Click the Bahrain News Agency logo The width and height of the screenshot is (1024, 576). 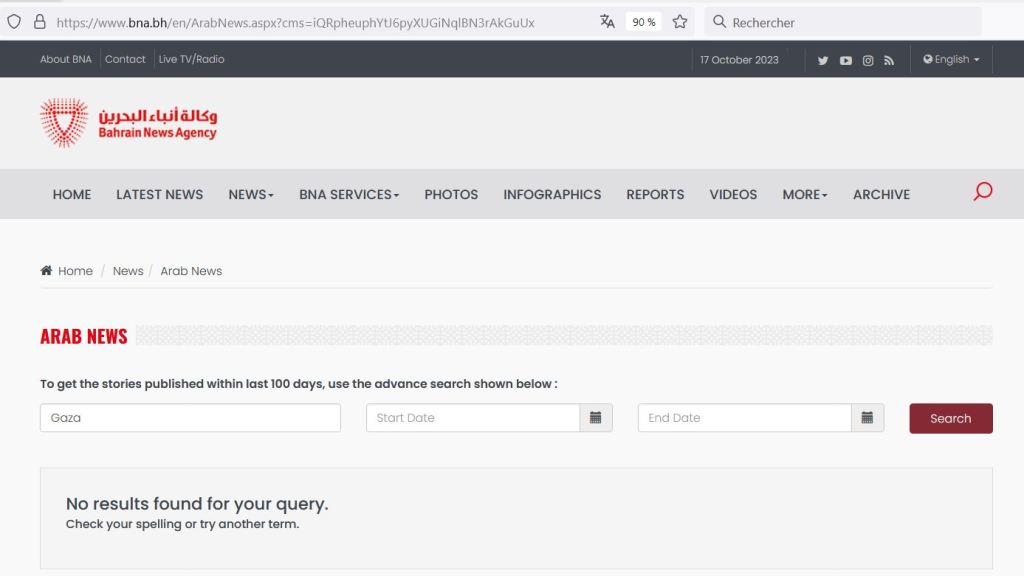[x=128, y=123]
